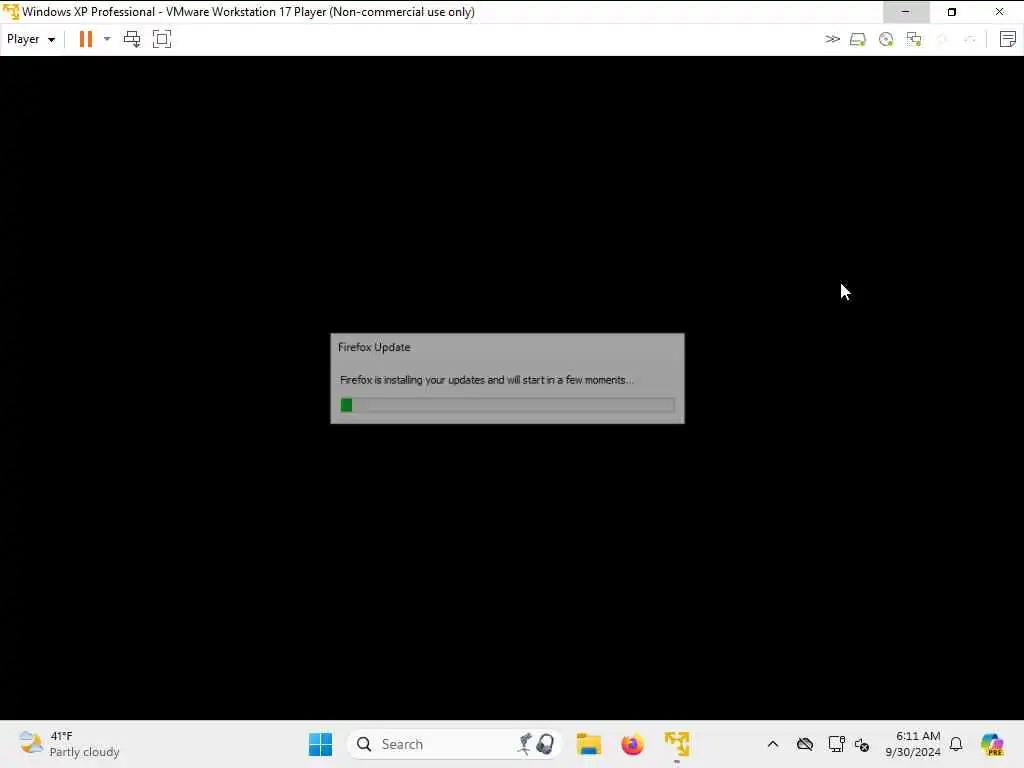Open the Windows Start menu
This screenshot has height=768, width=1024.
pyautogui.click(x=321, y=744)
